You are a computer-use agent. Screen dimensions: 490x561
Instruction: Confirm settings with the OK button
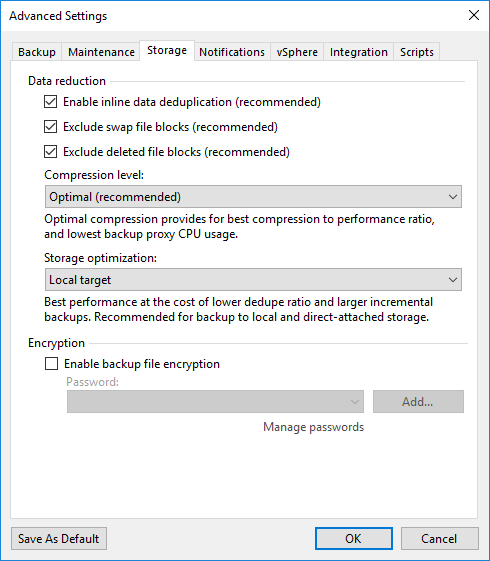(354, 538)
